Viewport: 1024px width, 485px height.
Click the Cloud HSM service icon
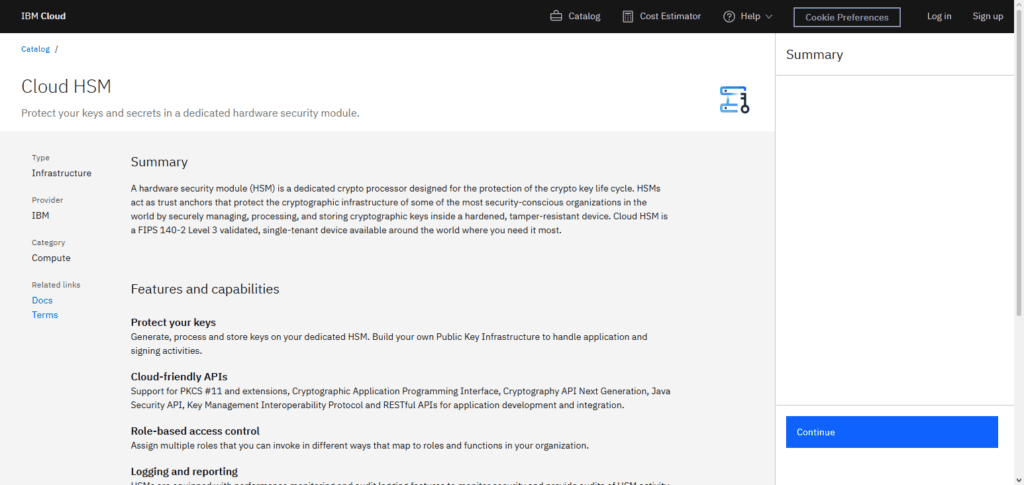pos(735,100)
